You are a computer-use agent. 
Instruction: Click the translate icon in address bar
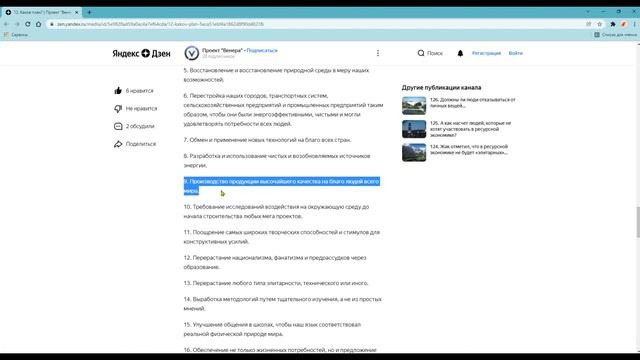click(x=589, y=24)
